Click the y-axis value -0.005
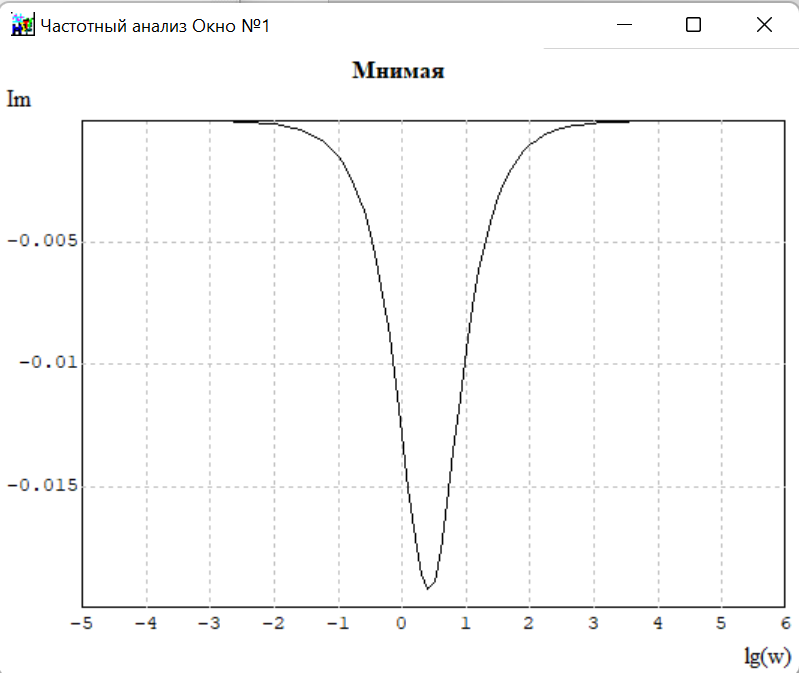The image size is (799, 673). pyautogui.click(x=43, y=240)
